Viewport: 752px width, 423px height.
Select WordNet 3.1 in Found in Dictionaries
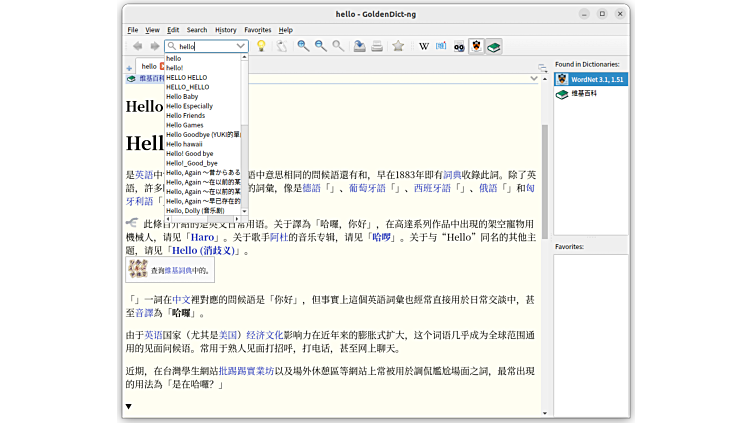[x=597, y=79]
